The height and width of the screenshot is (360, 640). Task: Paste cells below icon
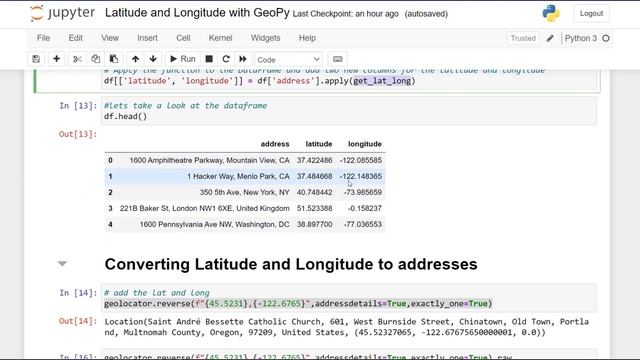coord(114,59)
